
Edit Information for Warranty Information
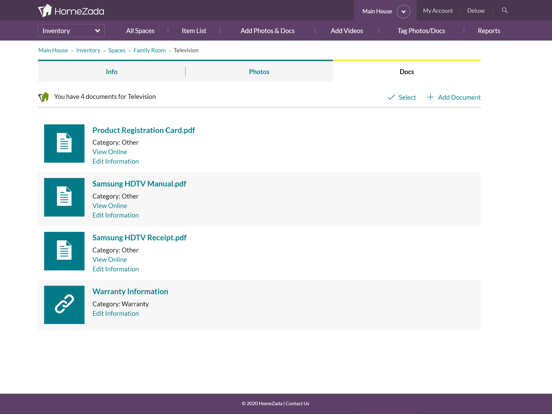point(115,313)
